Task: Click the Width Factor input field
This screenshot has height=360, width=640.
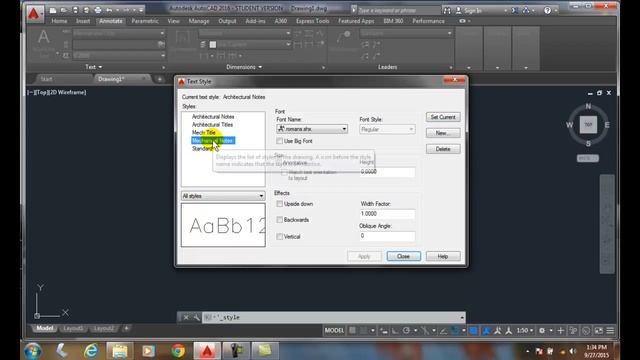Action: point(387,214)
